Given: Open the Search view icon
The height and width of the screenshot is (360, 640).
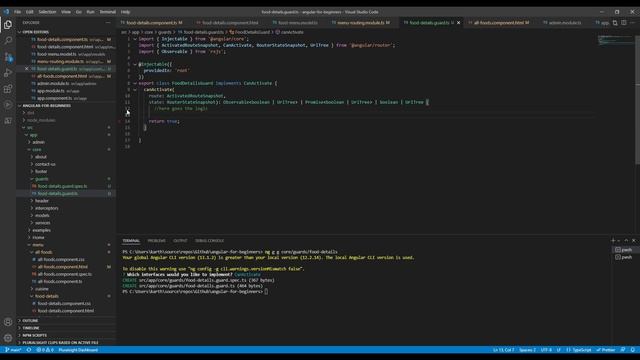Looking at the screenshot, I should [8, 40].
